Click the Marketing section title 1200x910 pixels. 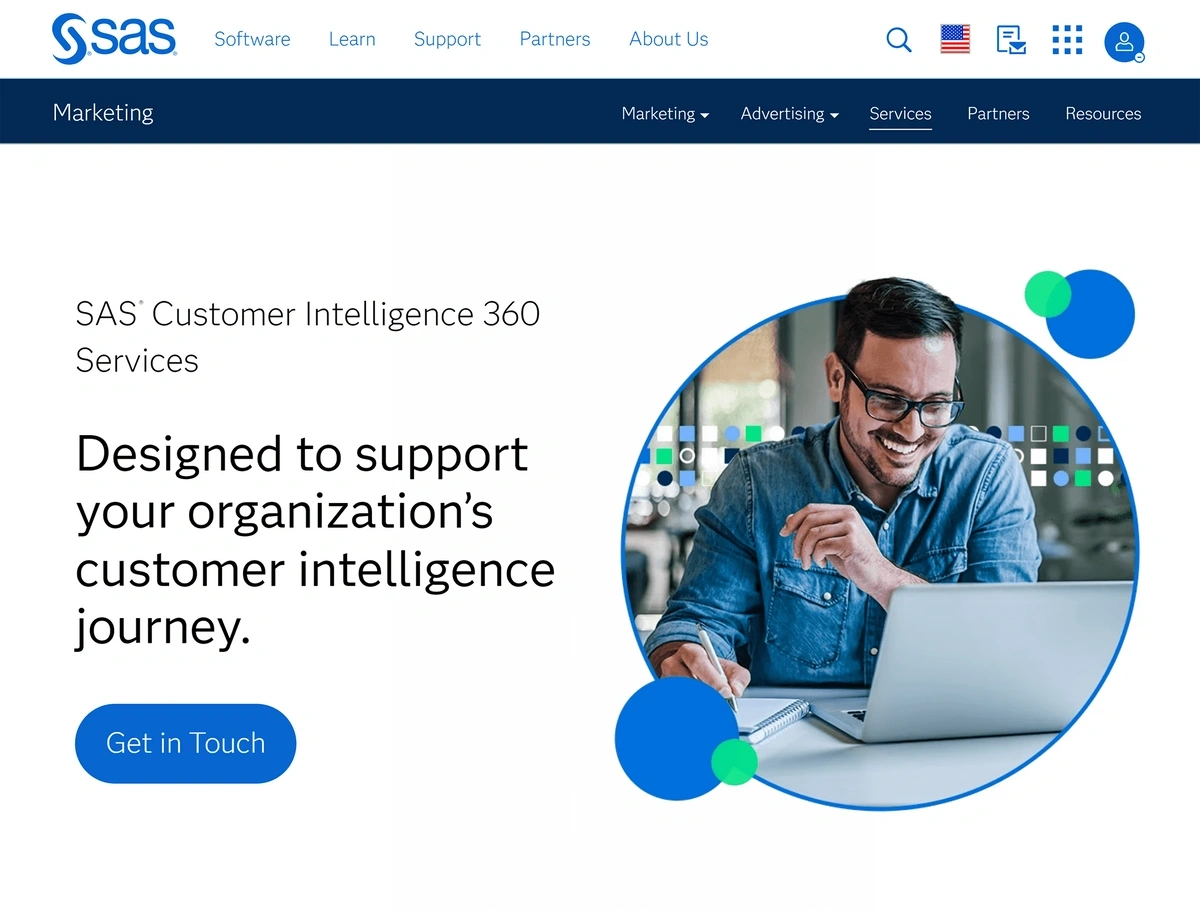point(103,112)
